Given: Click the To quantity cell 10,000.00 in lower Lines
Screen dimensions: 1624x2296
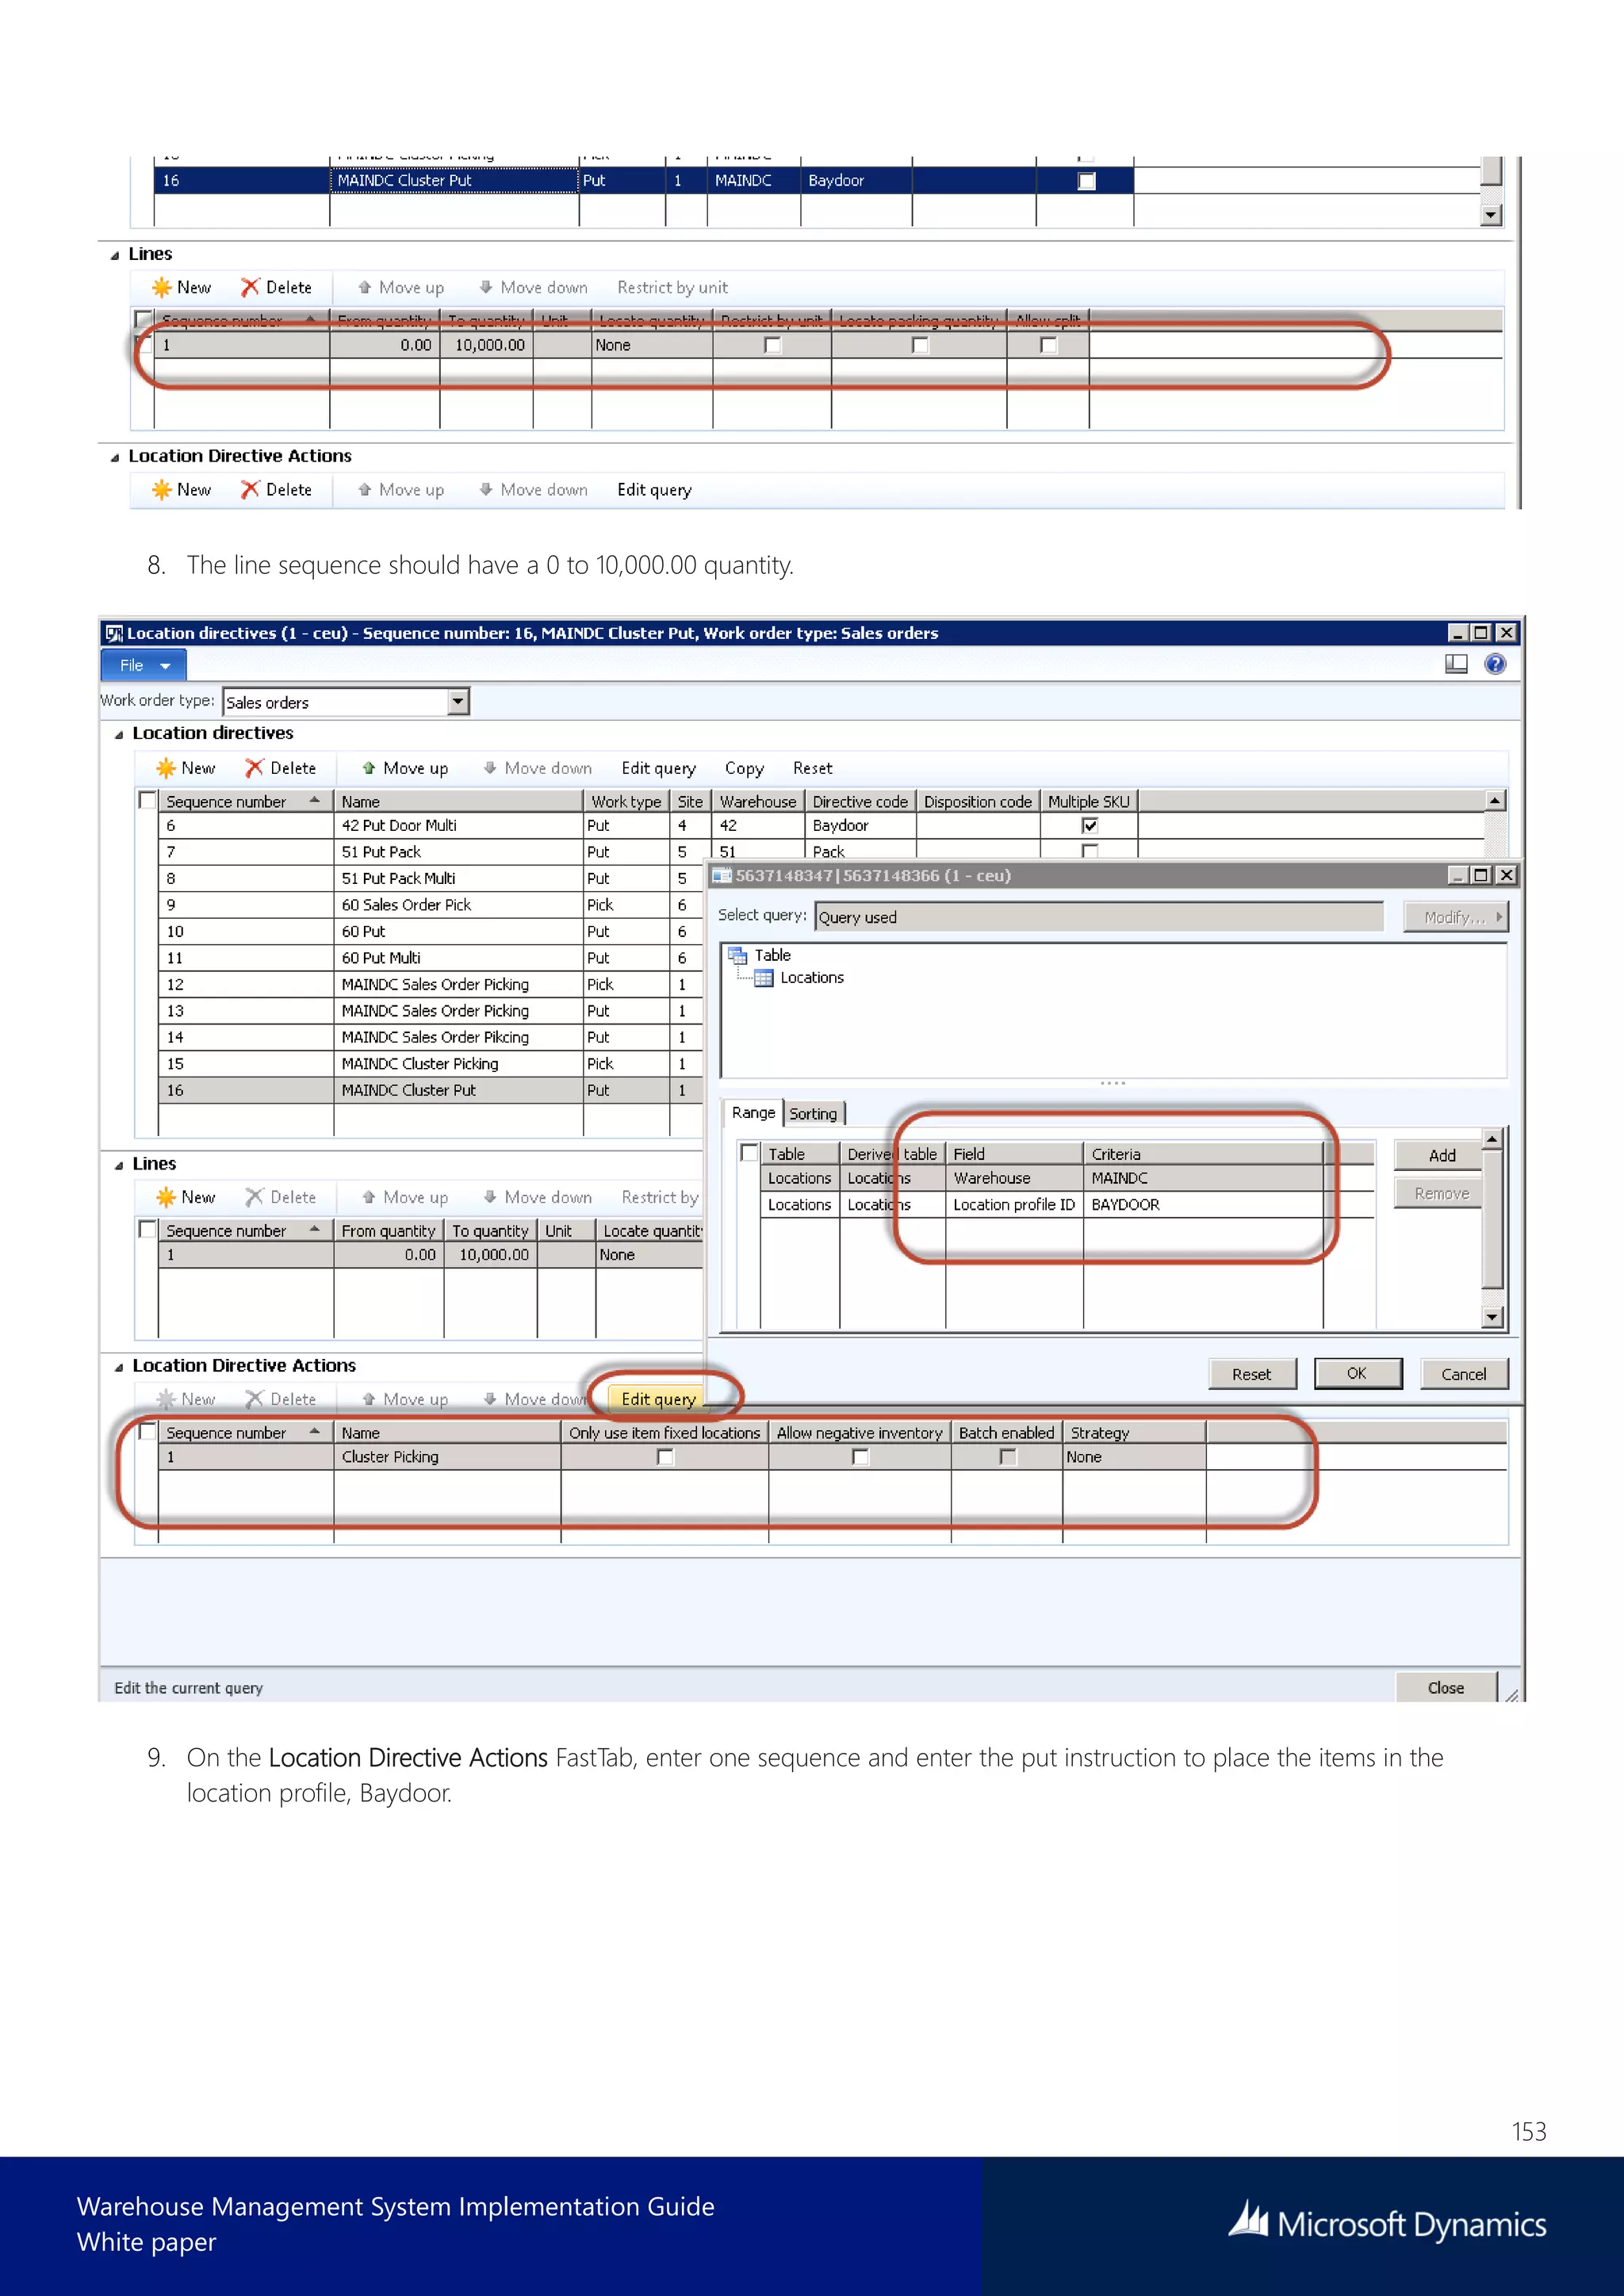Looking at the screenshot, I should click(490, 1255).
